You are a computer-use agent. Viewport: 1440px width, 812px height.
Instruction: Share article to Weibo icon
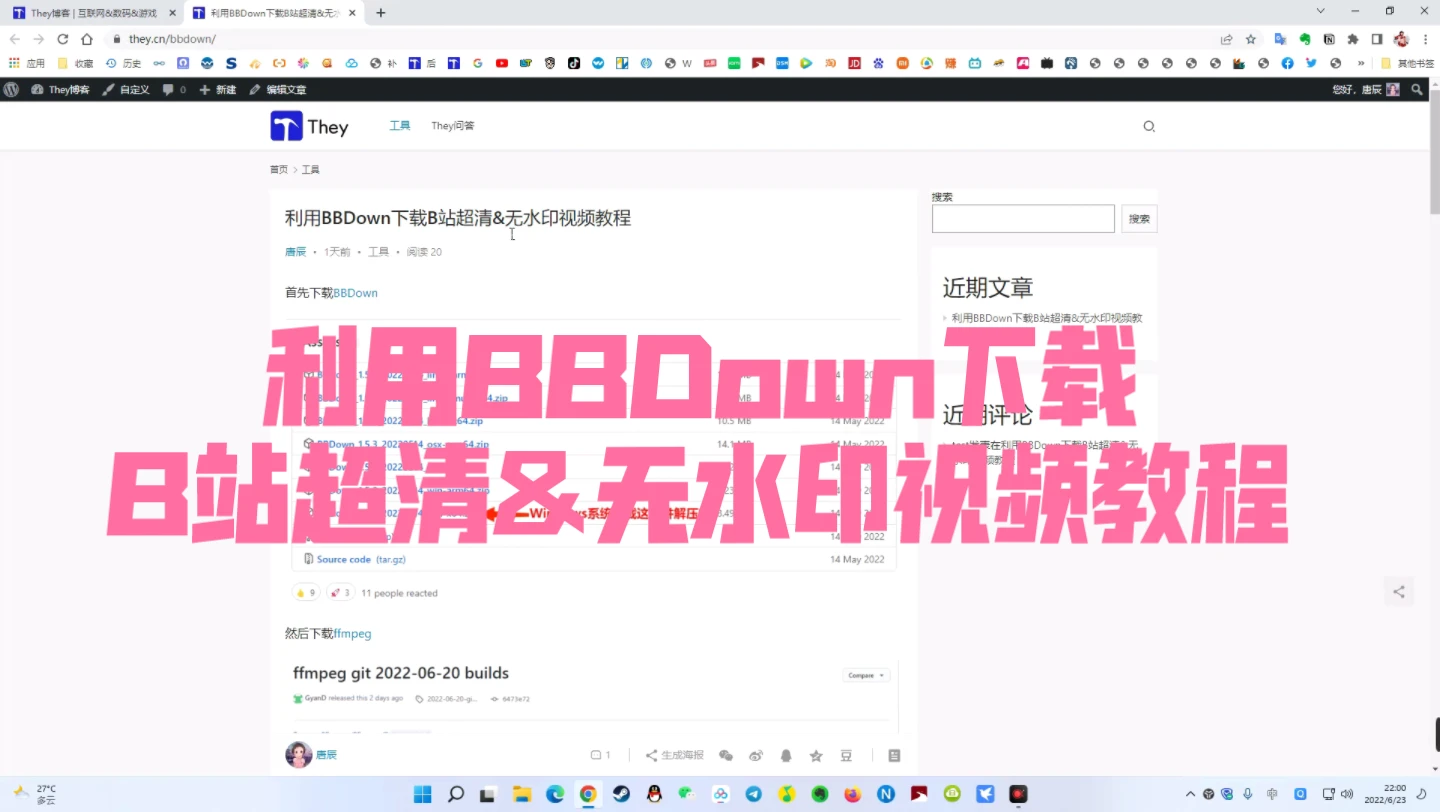click(x=756, y=755)
